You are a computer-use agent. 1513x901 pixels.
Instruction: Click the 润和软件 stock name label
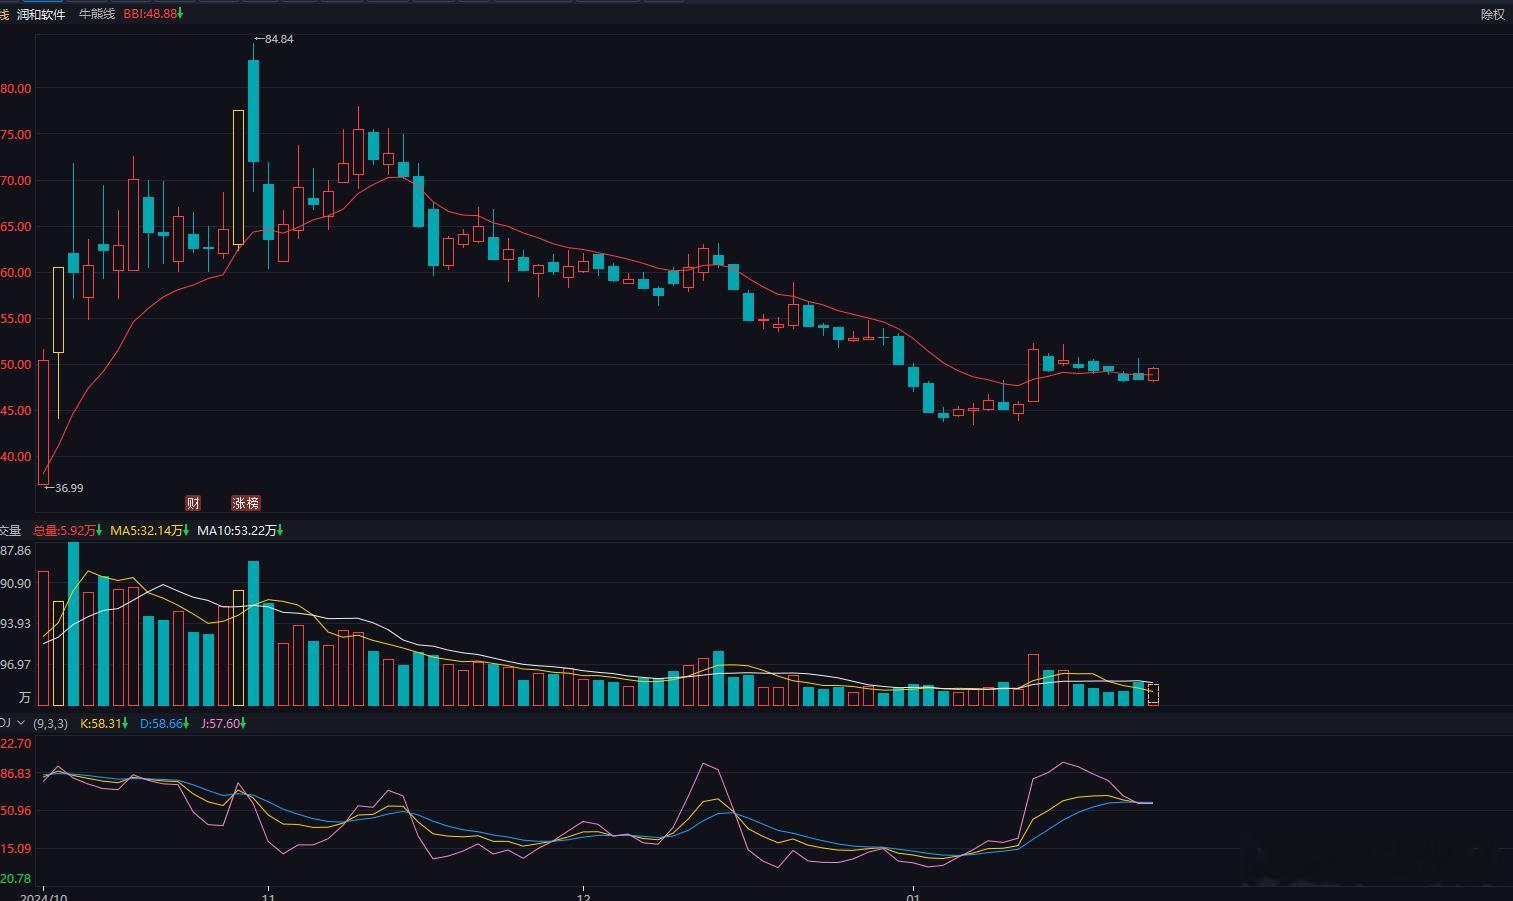click(x=41, y=14)
